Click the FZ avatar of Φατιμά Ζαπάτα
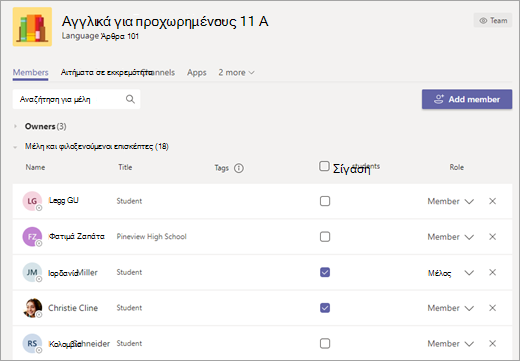Screen dimensions: 520x361 32,237
